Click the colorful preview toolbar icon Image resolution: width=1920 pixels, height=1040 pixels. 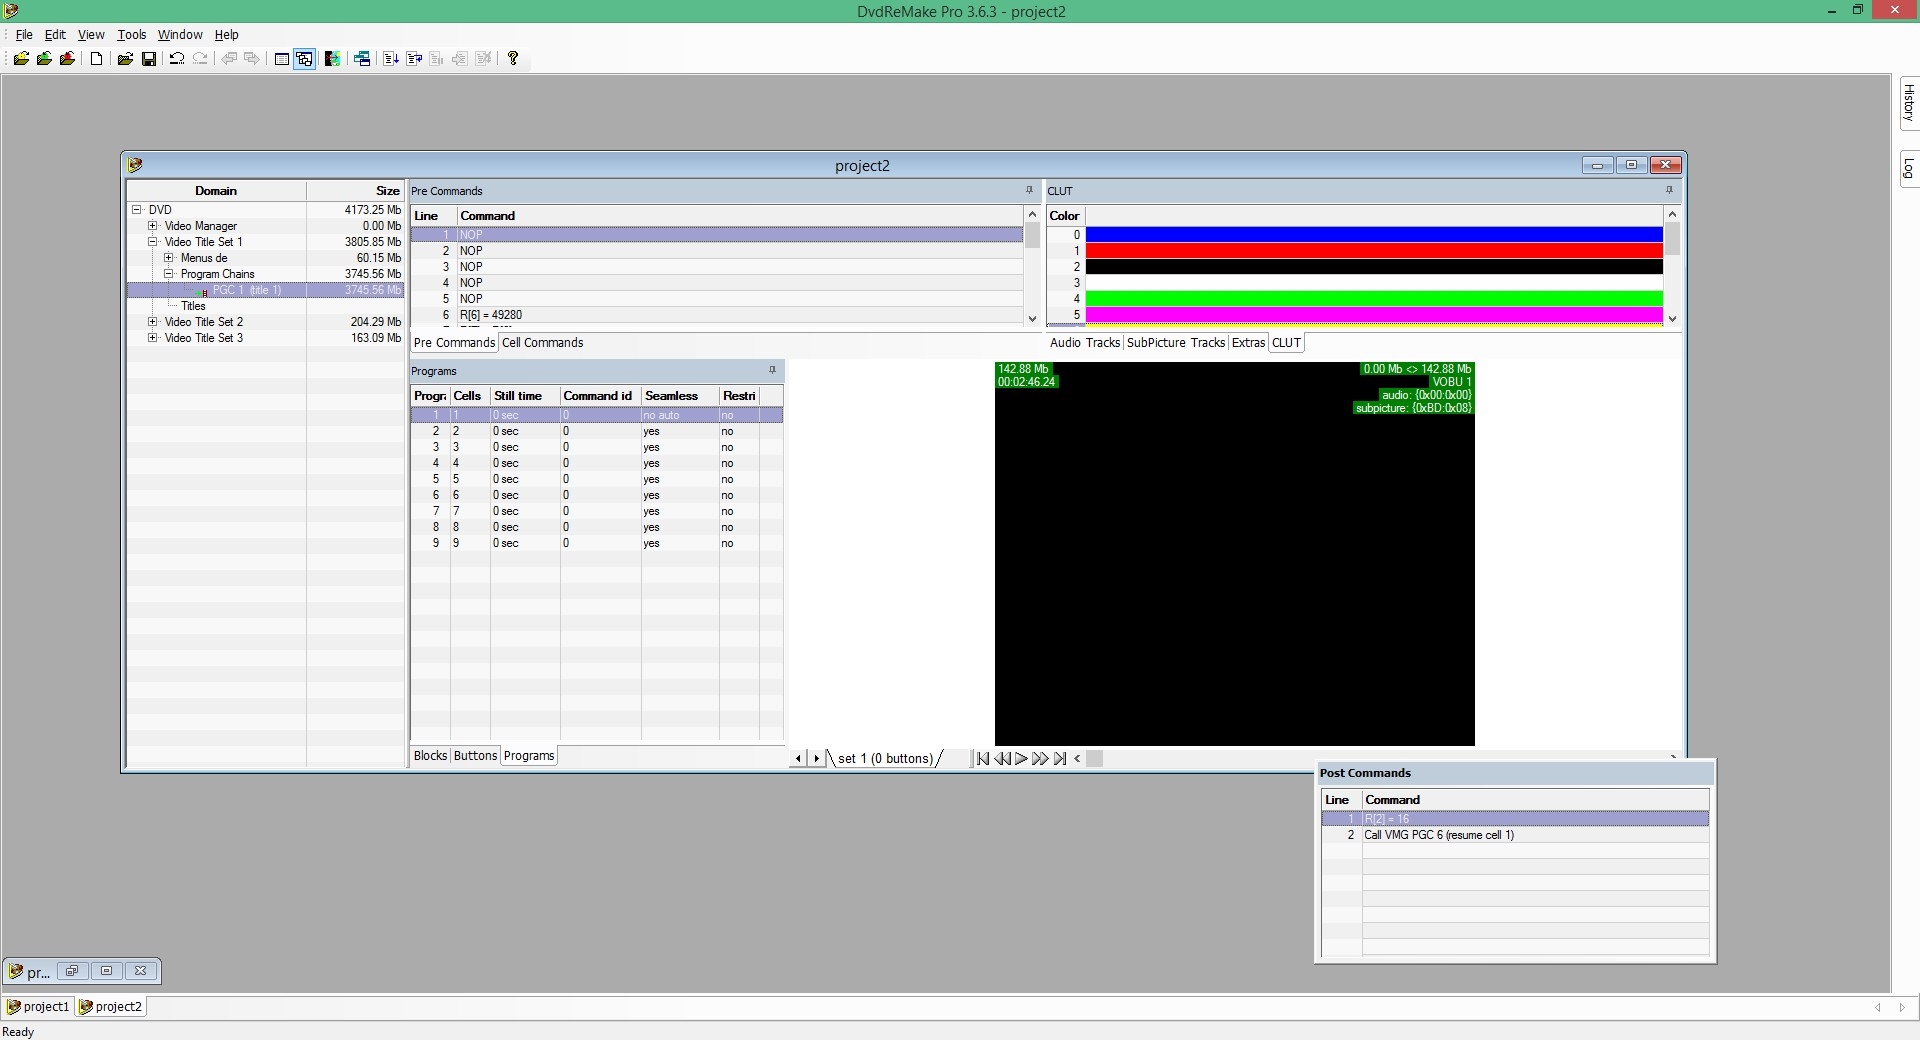click(333, 59)
